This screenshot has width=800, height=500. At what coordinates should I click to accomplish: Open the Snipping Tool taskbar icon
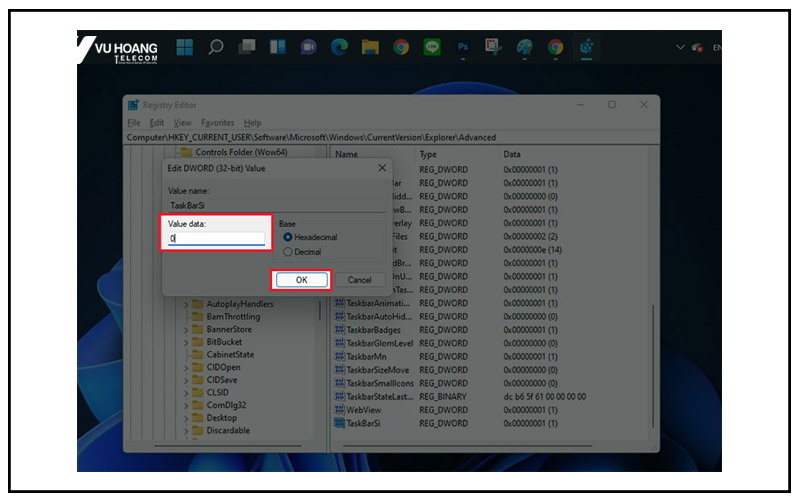(x=493, y=47)
